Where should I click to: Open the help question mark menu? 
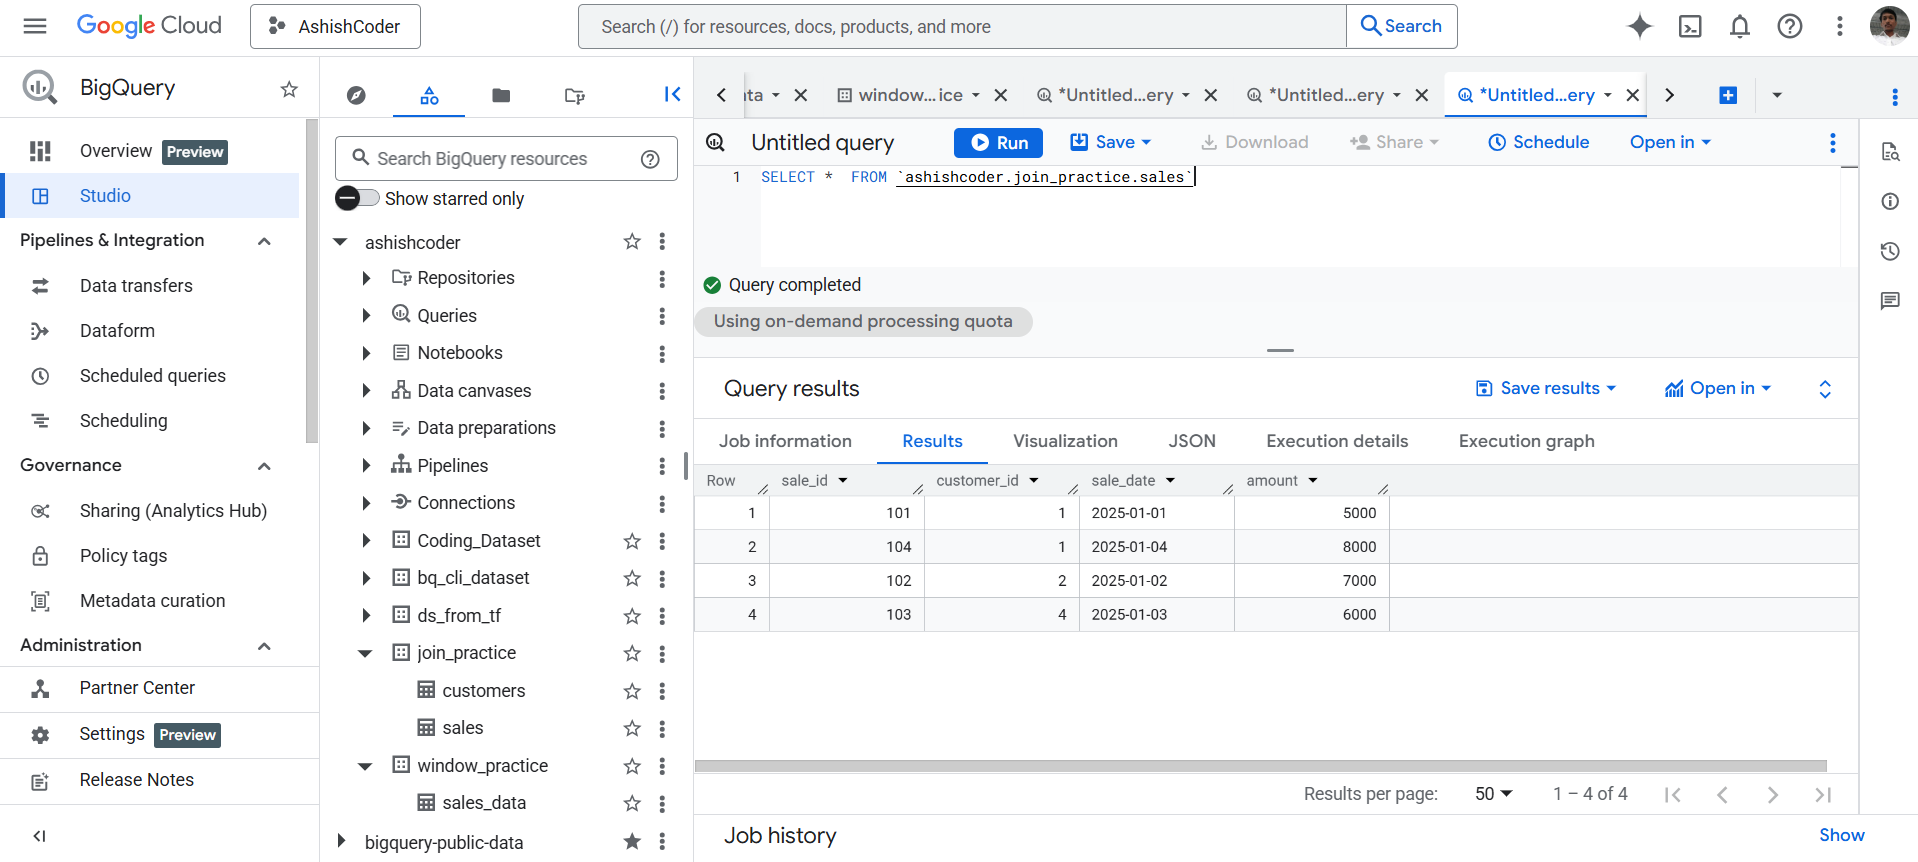click(x=1790, y=26)
